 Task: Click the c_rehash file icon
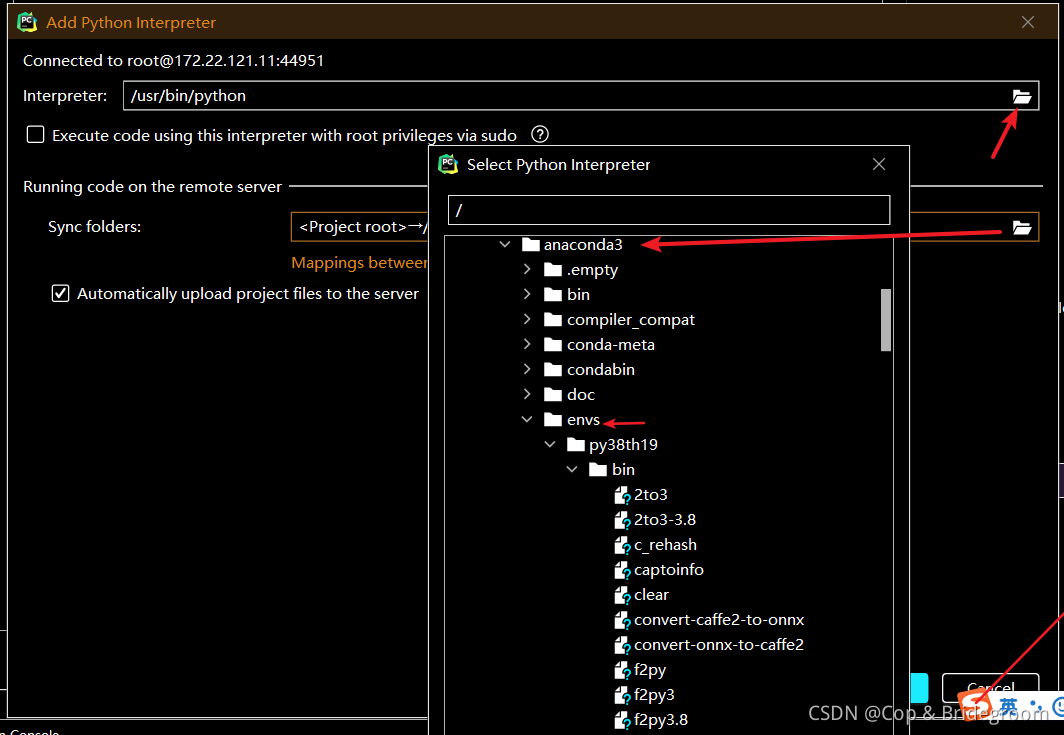pyautogui.click(x=622, y=546)
